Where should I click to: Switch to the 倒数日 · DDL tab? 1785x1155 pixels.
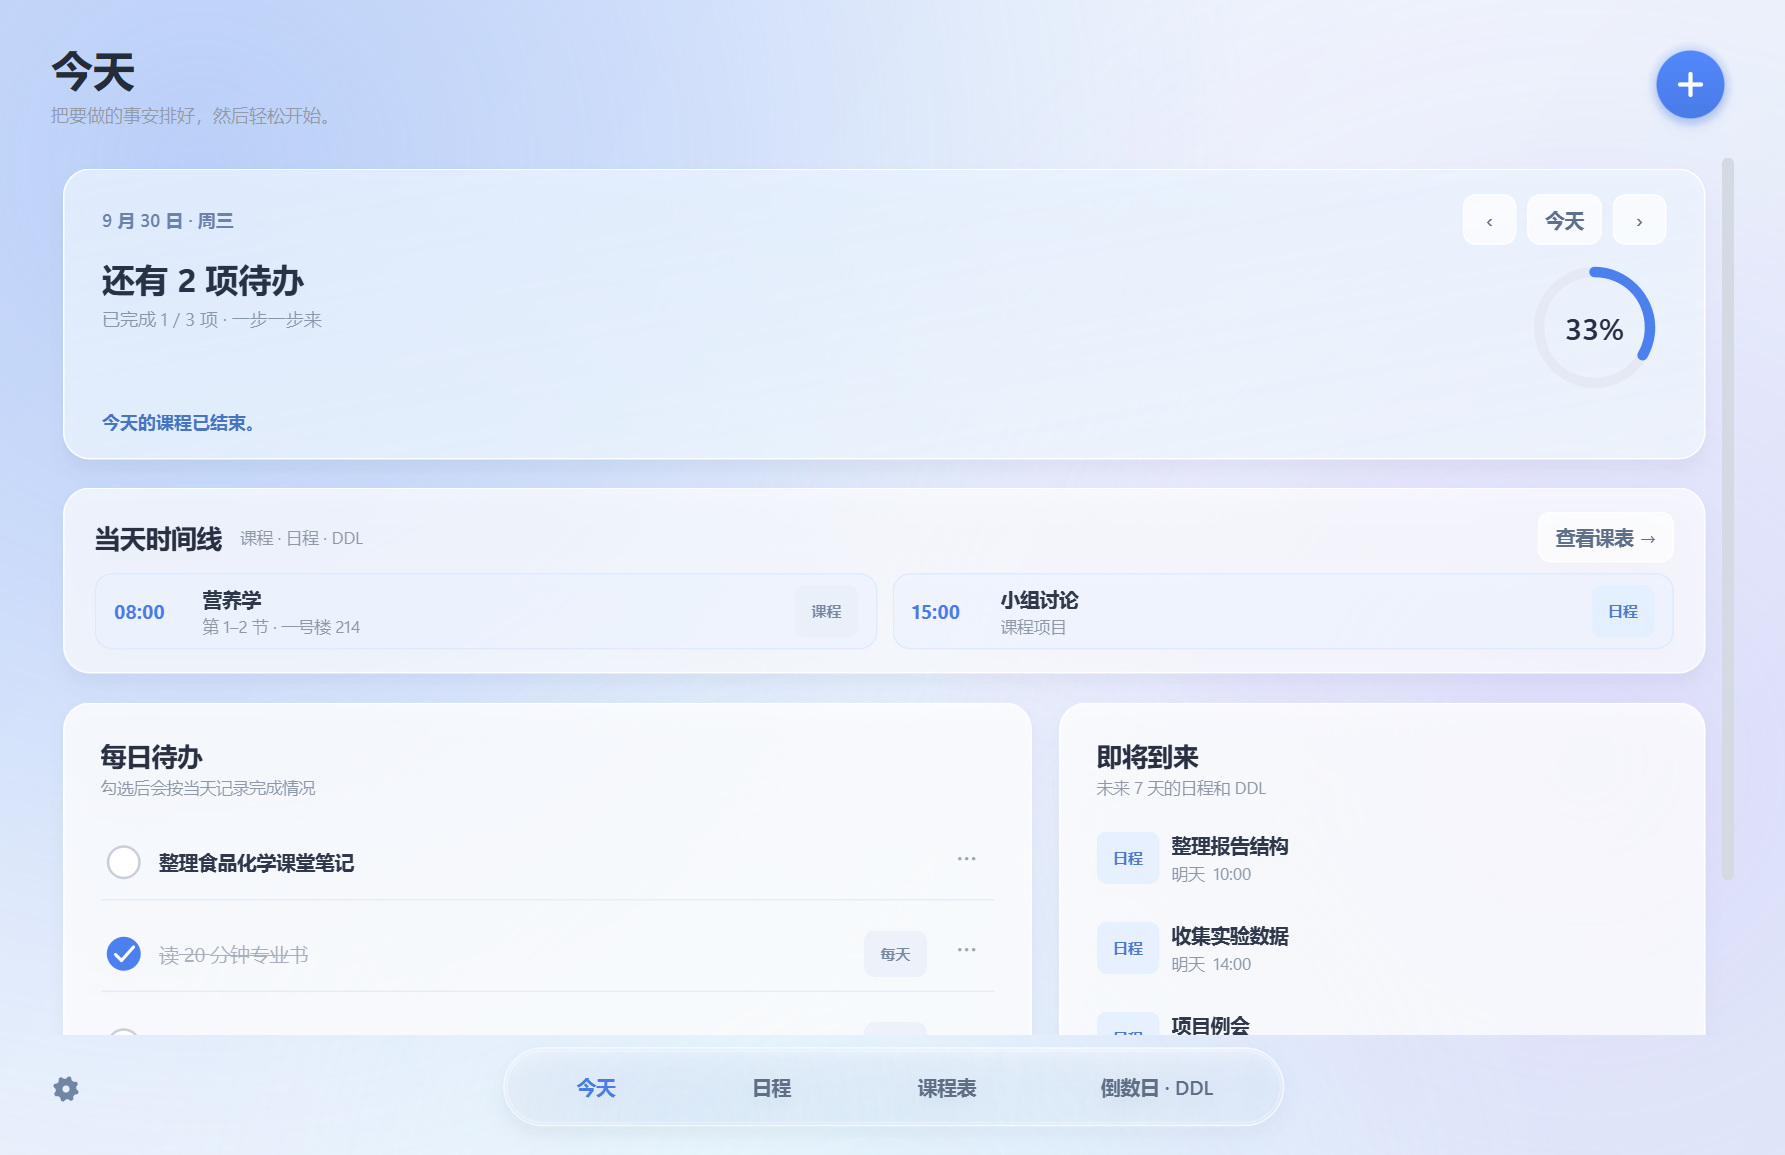(x=1157, y=1088)
